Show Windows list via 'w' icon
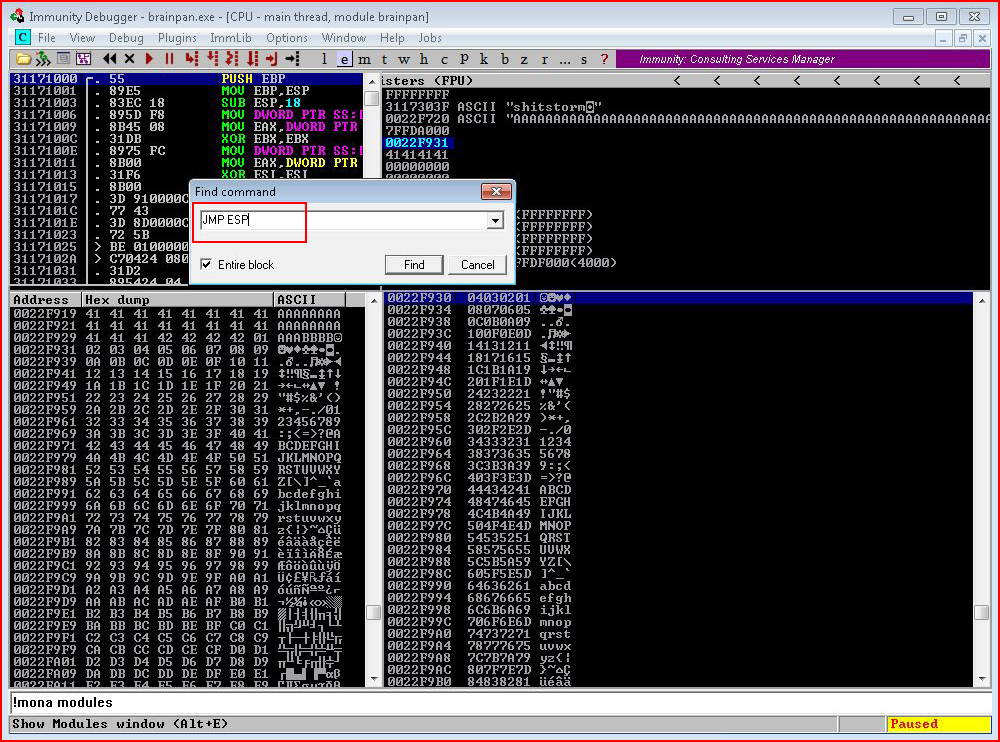Screen dimensions: 1000x742 click(404, 59)
